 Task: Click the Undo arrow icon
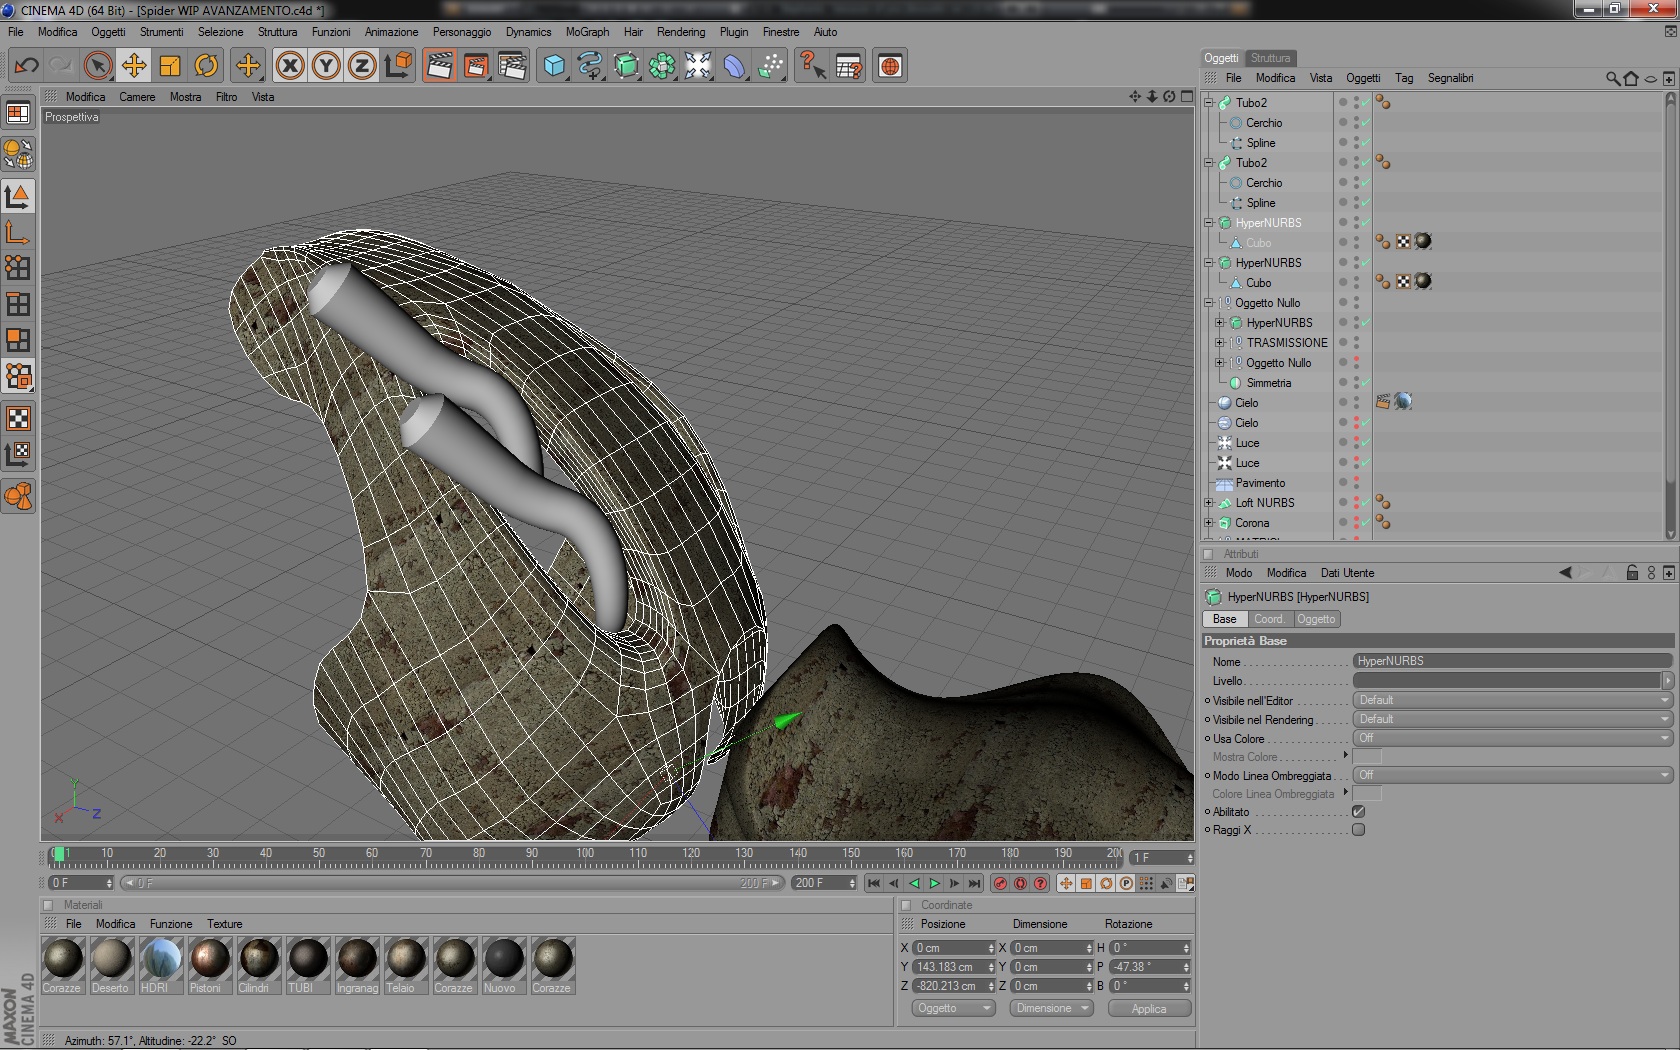26,67
